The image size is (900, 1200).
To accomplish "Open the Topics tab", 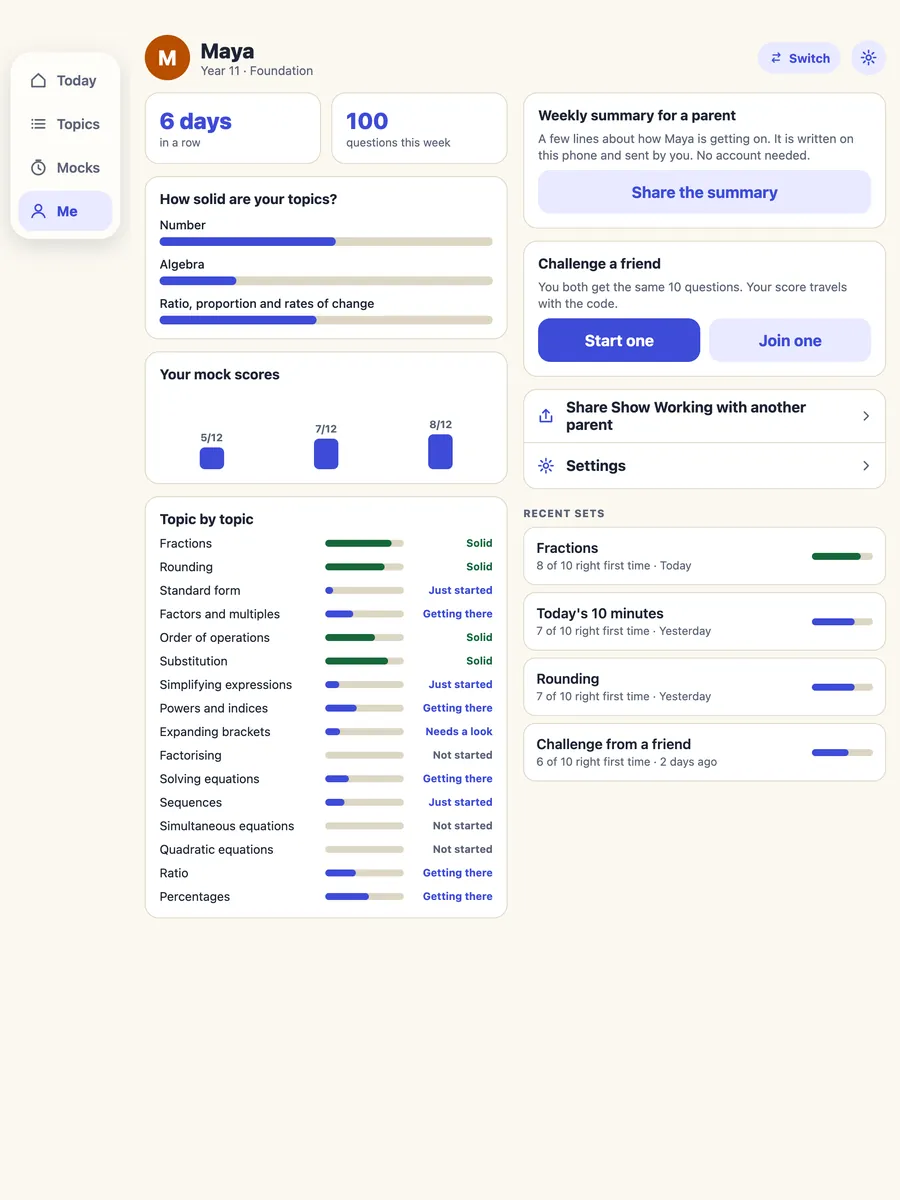I will coord(65,124).
